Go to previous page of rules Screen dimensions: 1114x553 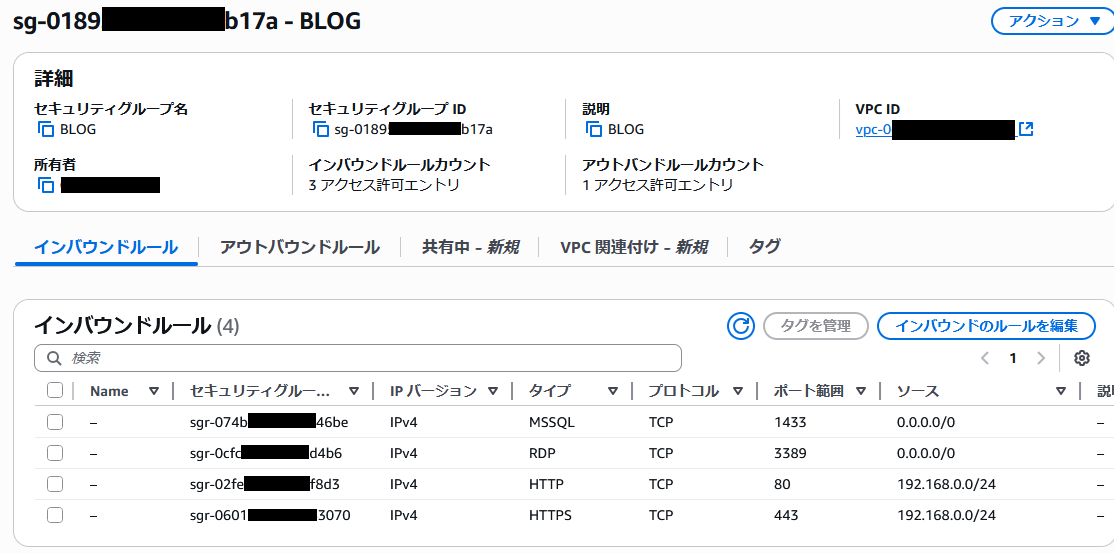[x=985, y=358]
